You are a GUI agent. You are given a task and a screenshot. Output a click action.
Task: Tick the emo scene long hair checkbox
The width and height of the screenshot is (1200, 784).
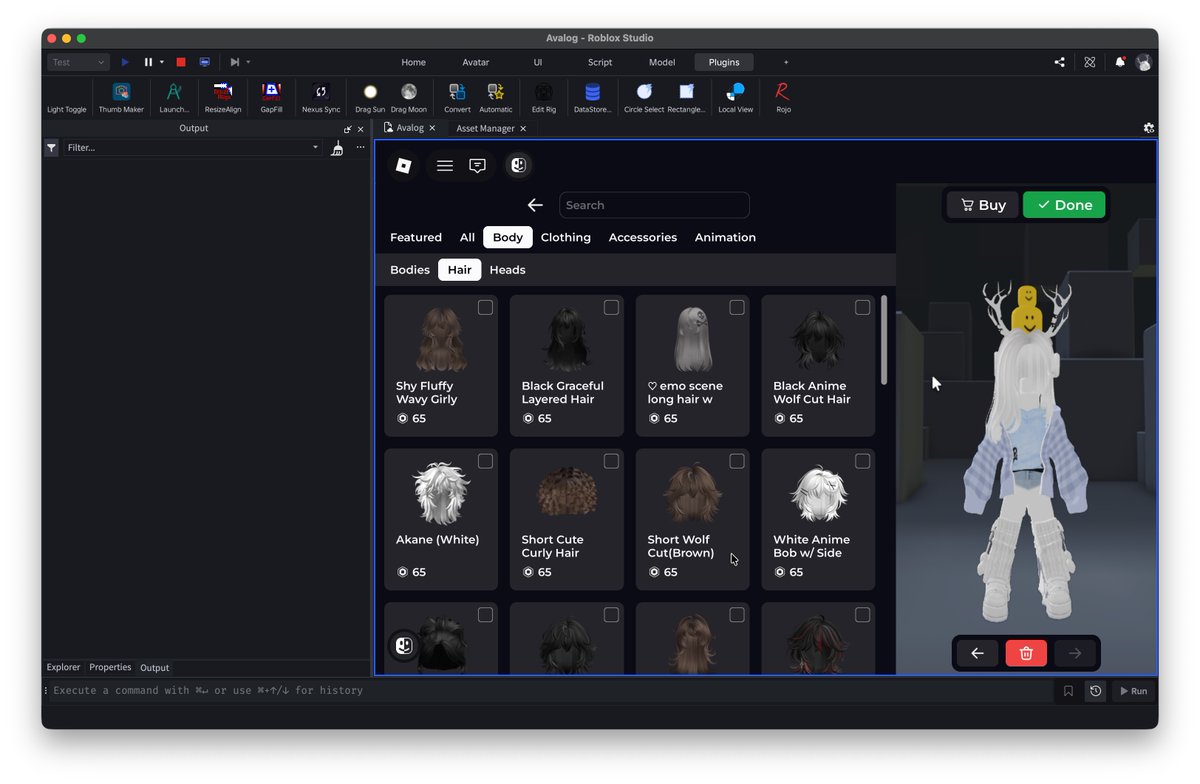point(737,307)
